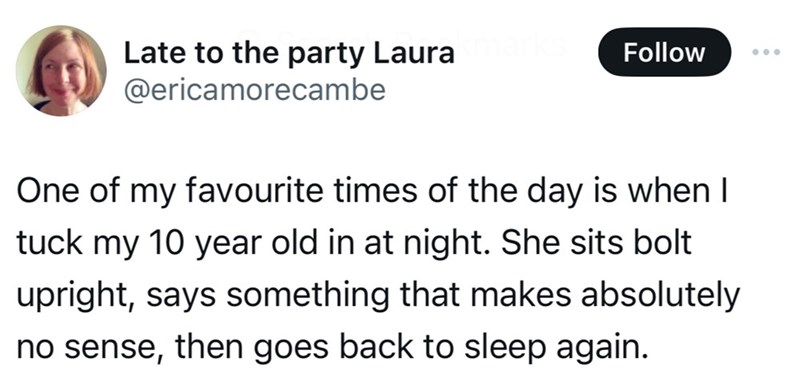The height and width of the screenshot is (378, 800).
Task: Follow the Late to the party Laura account
Action: [664, 52]
